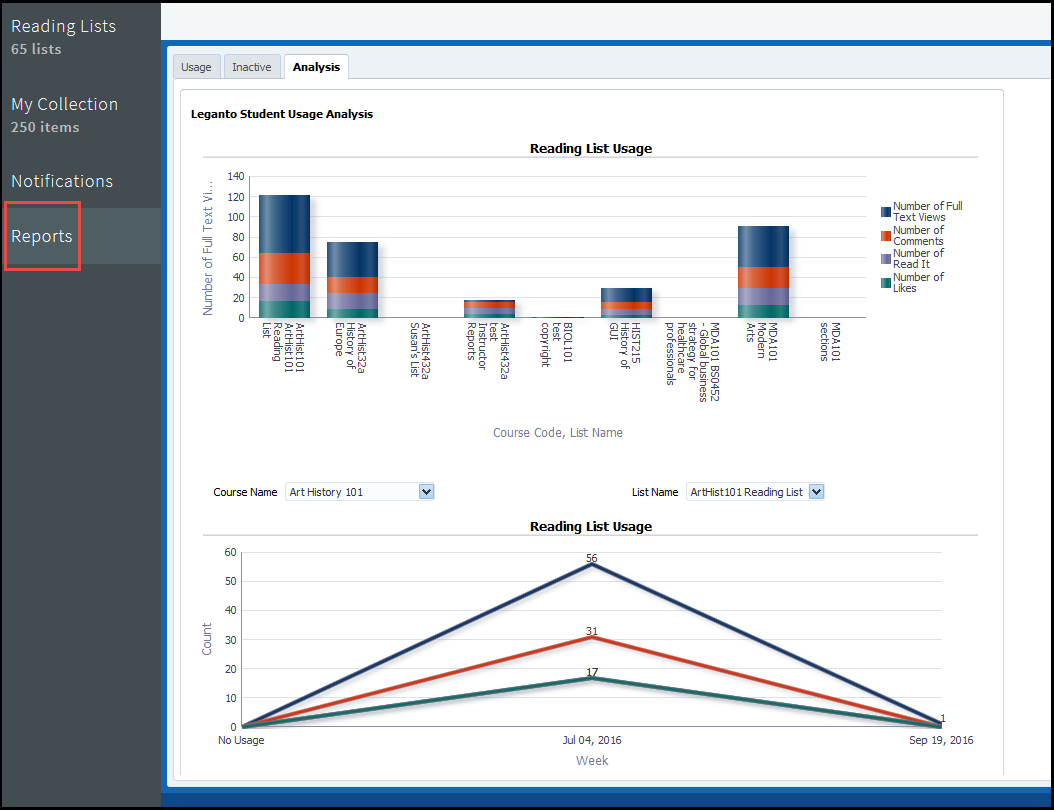
Task: Click the Number of Read It legend swatch
Action: (x=886, y=259)
